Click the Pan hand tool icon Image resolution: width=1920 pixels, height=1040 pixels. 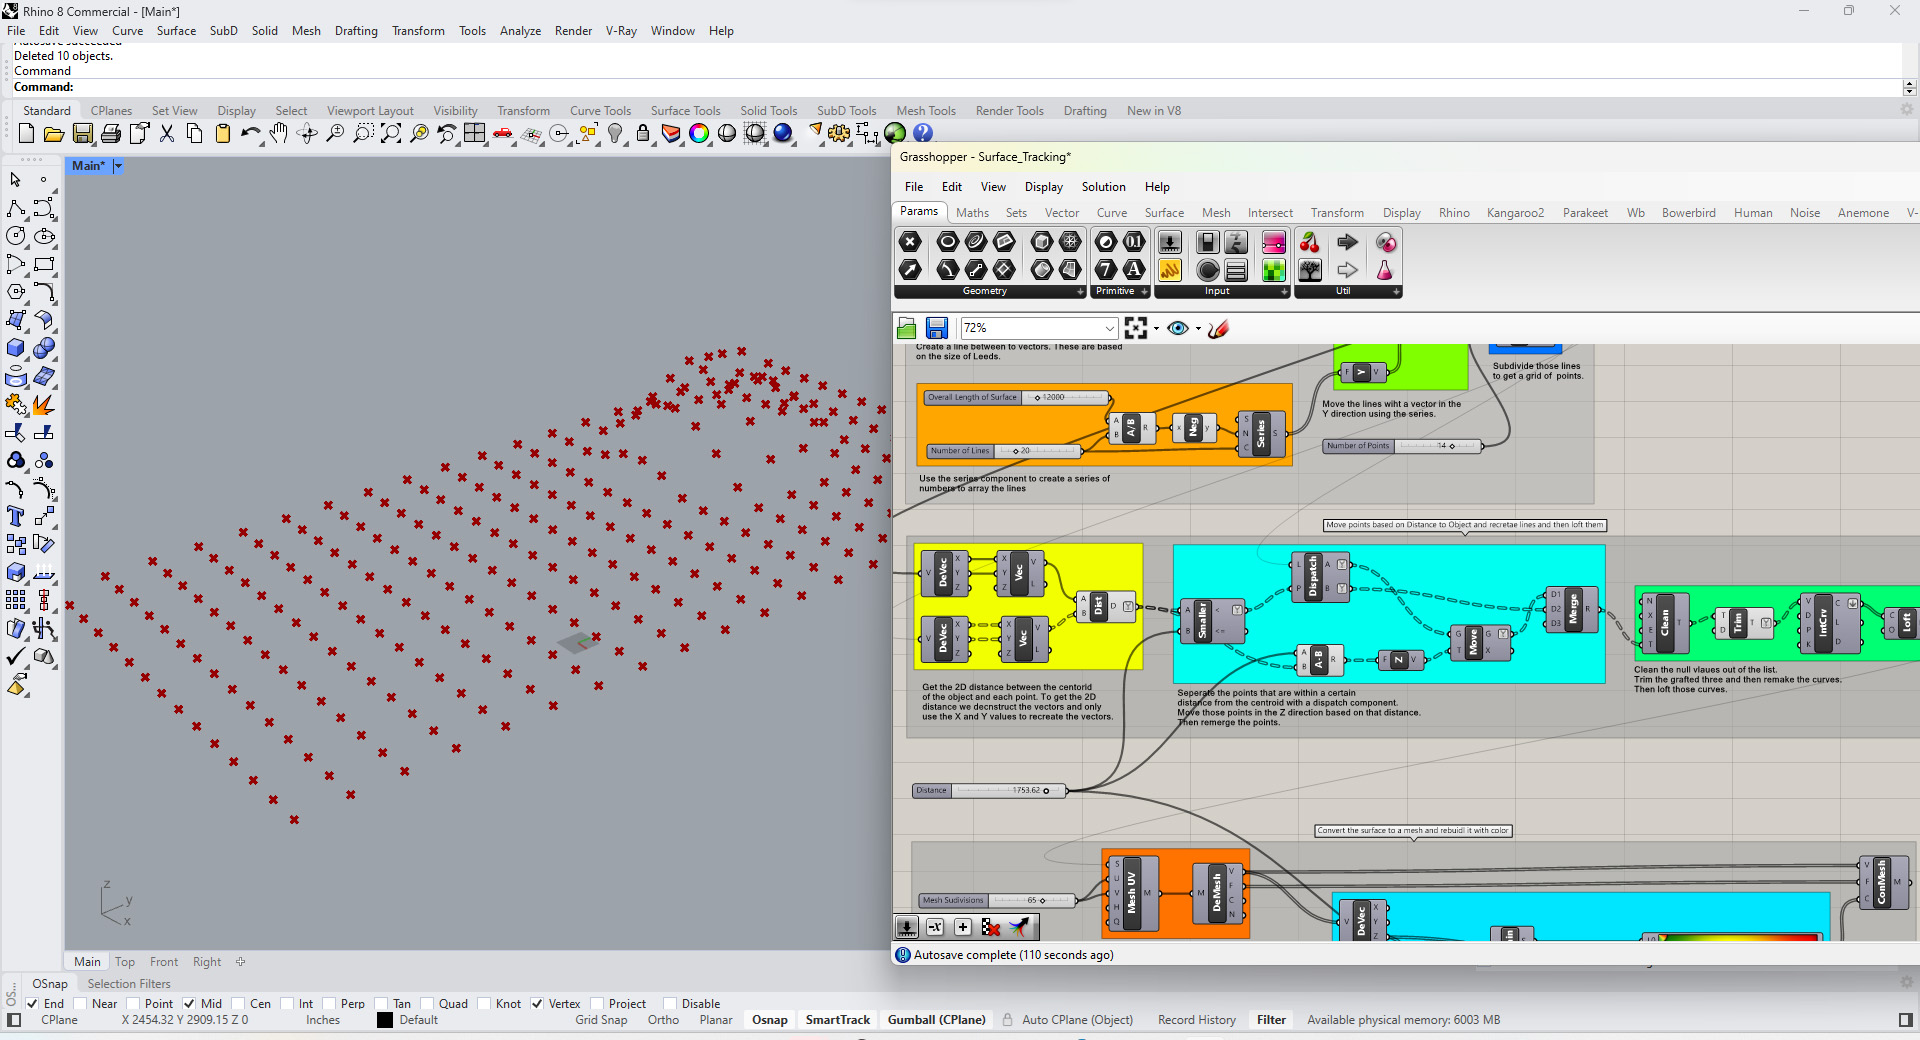pyautogui.click(x=279, y=133)
